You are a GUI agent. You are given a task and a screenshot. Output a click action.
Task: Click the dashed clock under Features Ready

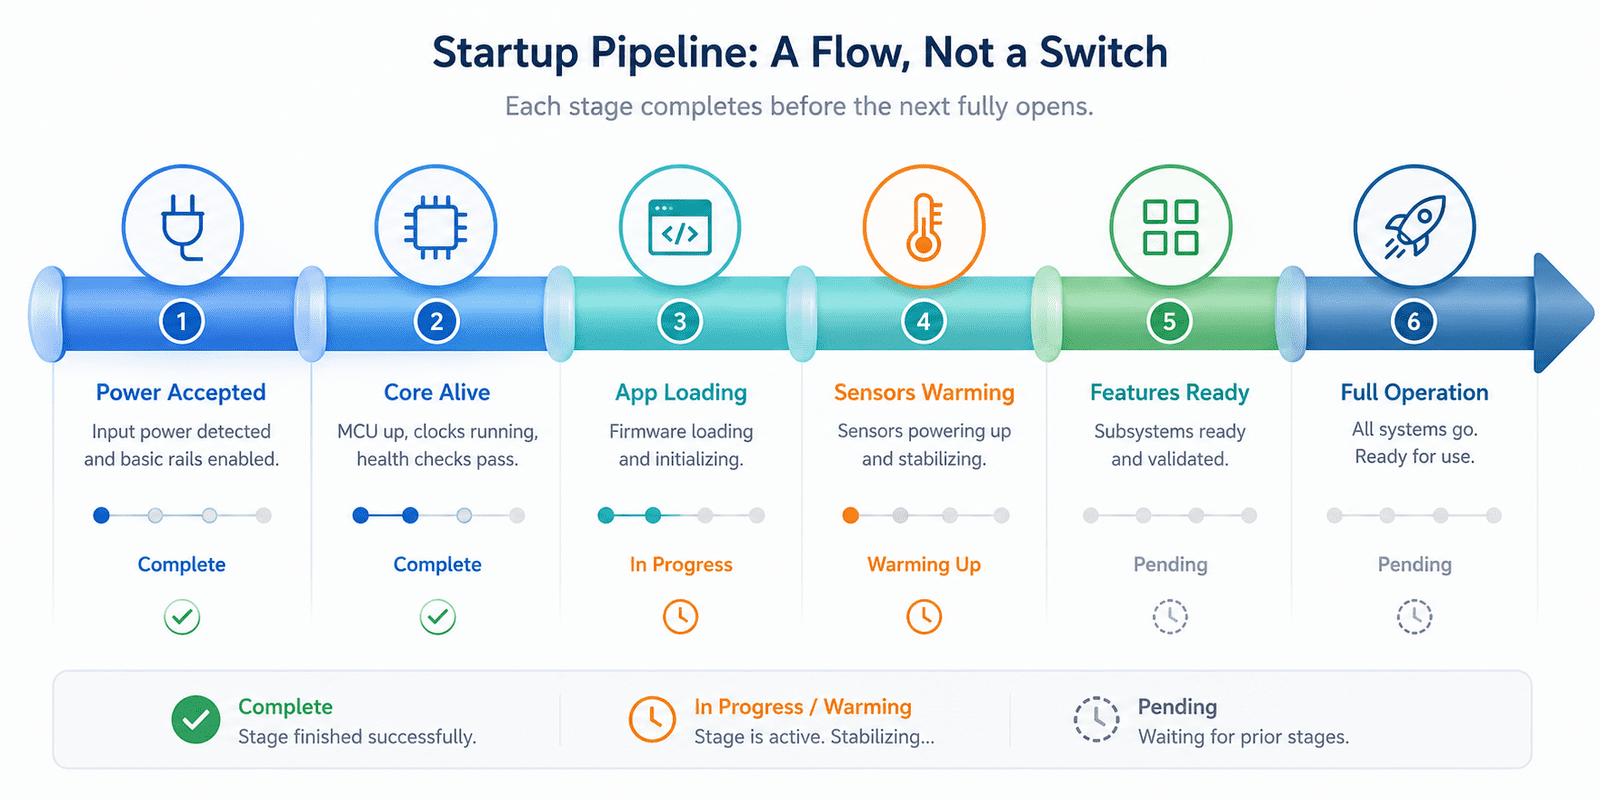pyautogui.click(x=1170, y=616)
